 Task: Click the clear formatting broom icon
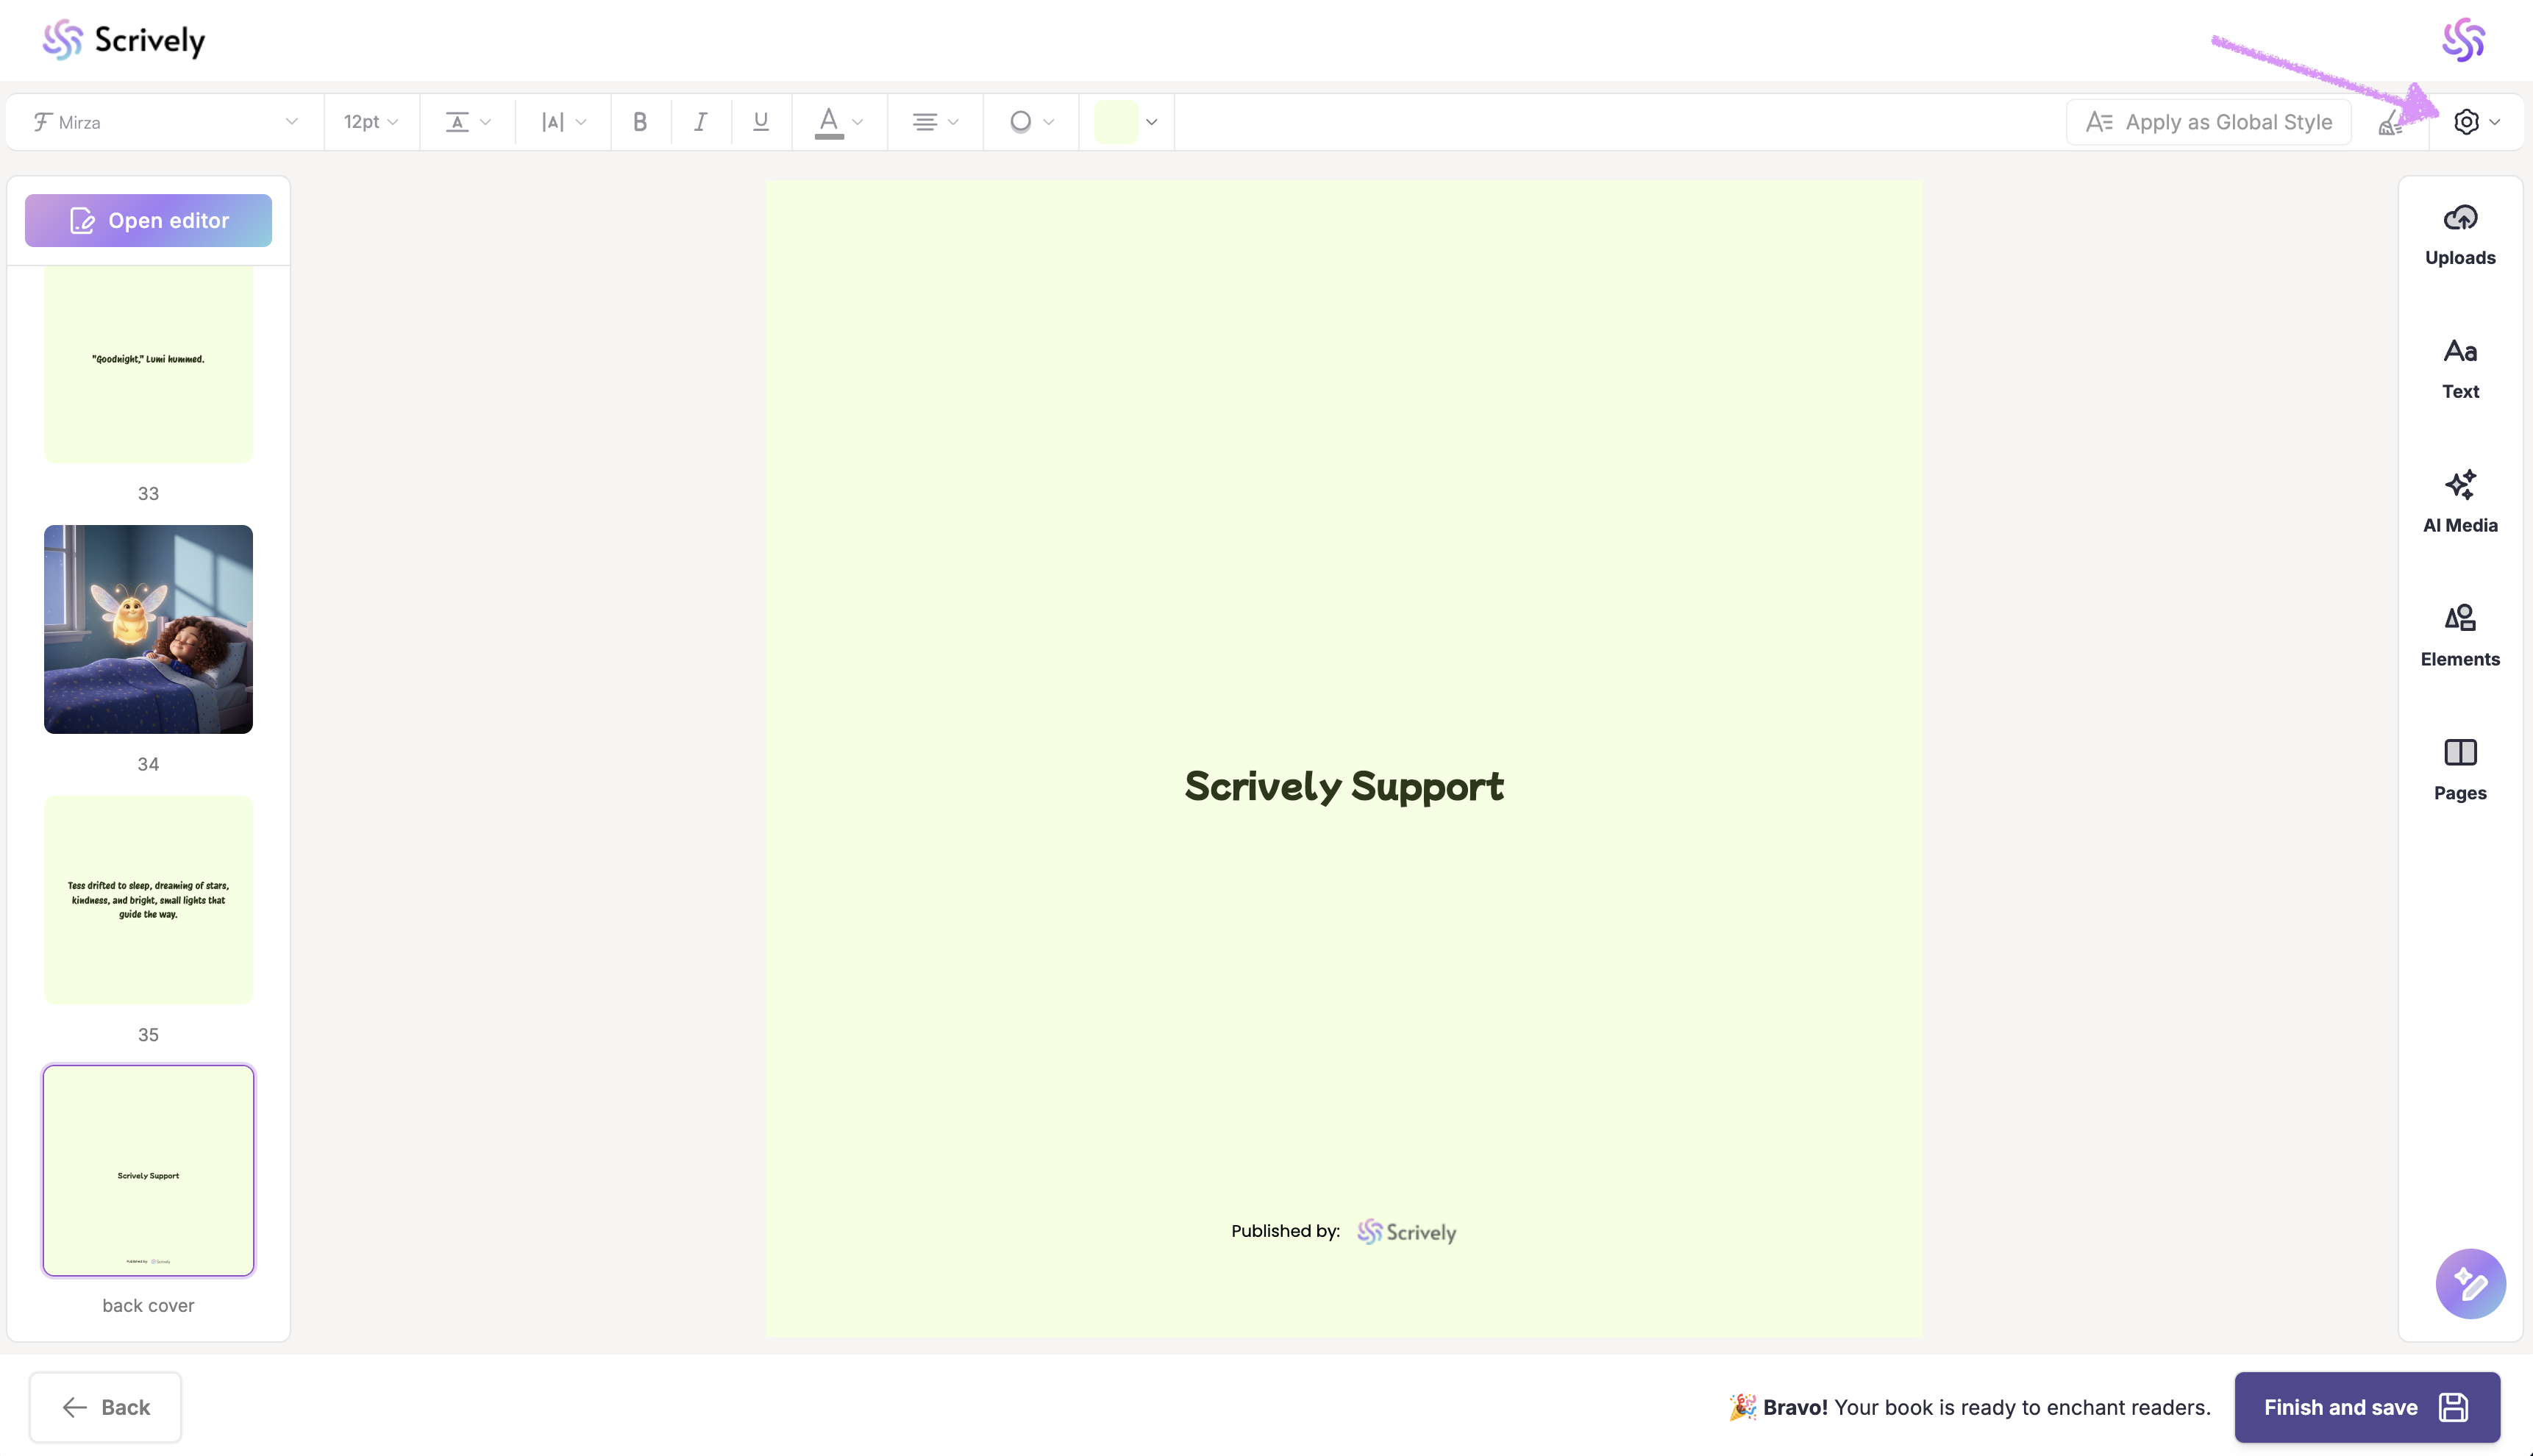pos(2389,123)
